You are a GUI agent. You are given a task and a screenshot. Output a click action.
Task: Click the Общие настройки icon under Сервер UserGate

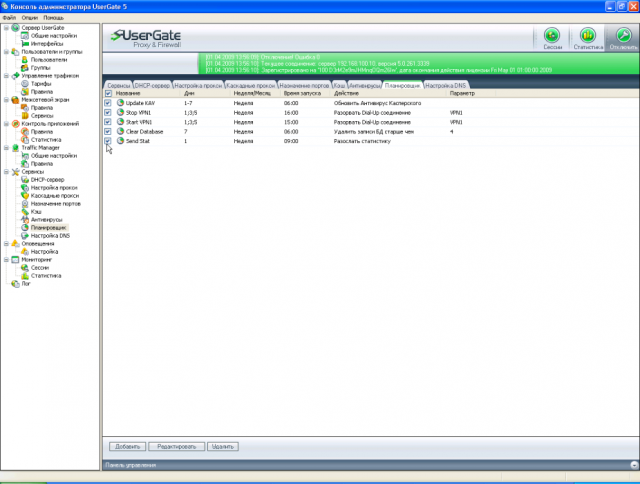25,36
